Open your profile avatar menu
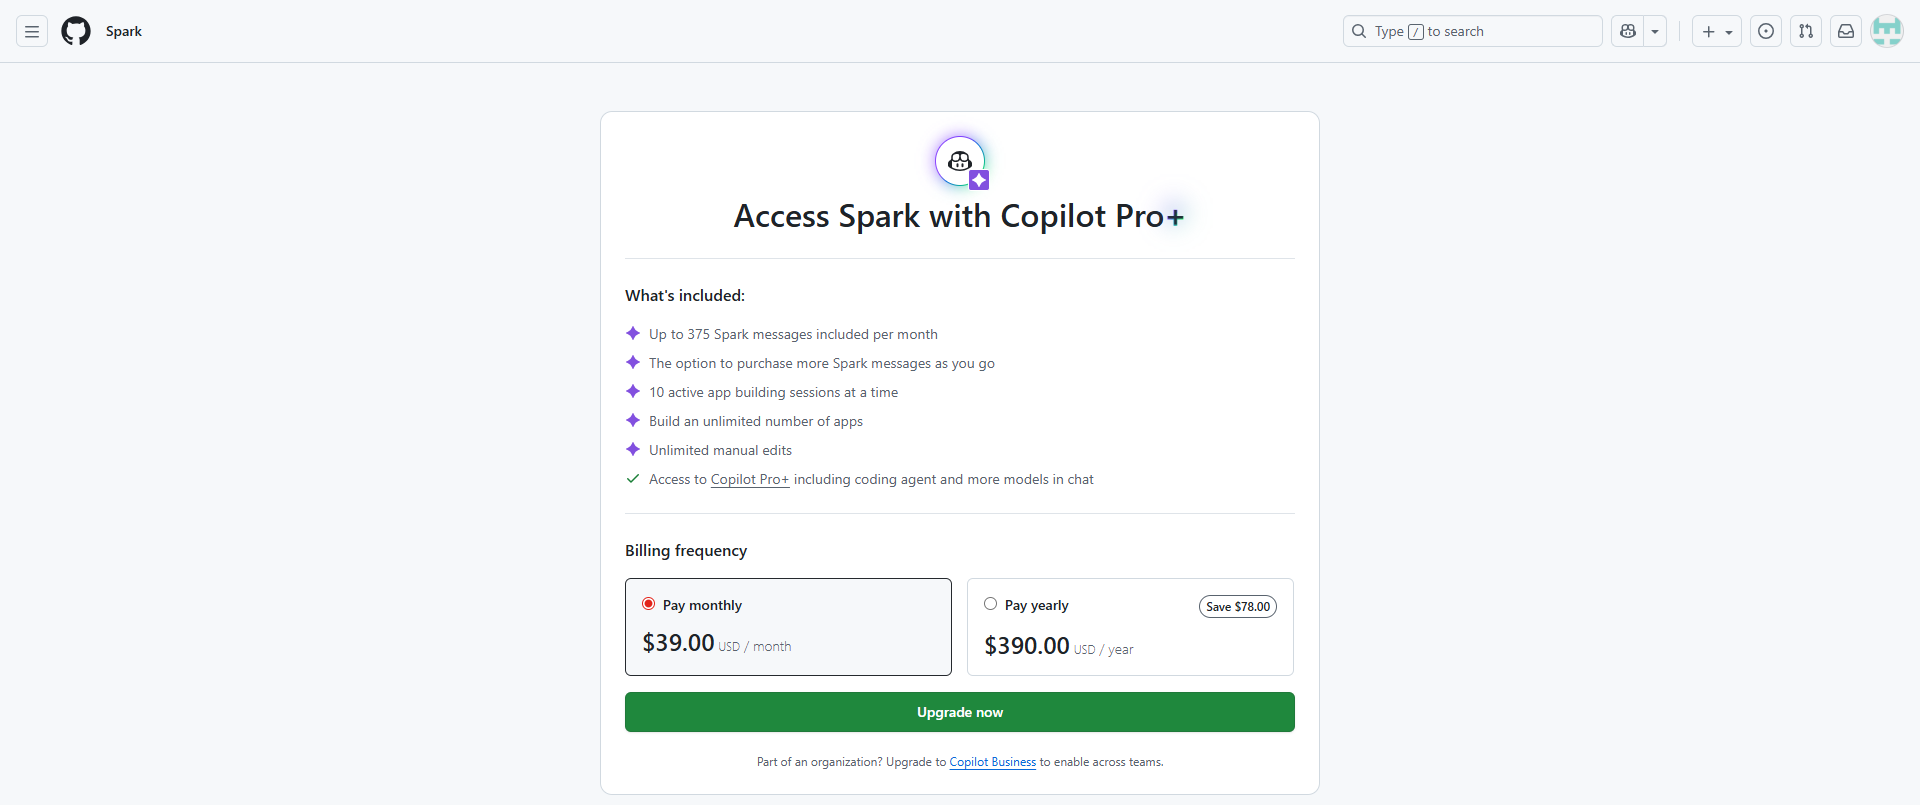The image size is (1920, 805). (x=1888, y=31)
